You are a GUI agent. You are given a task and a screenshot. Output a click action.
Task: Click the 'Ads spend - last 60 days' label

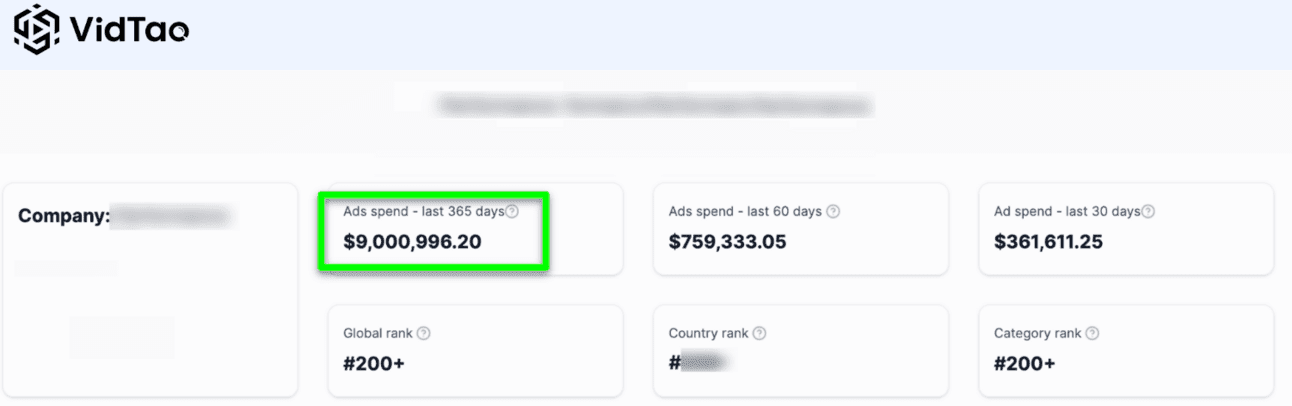pyautogui.click(x=745, y=211)
